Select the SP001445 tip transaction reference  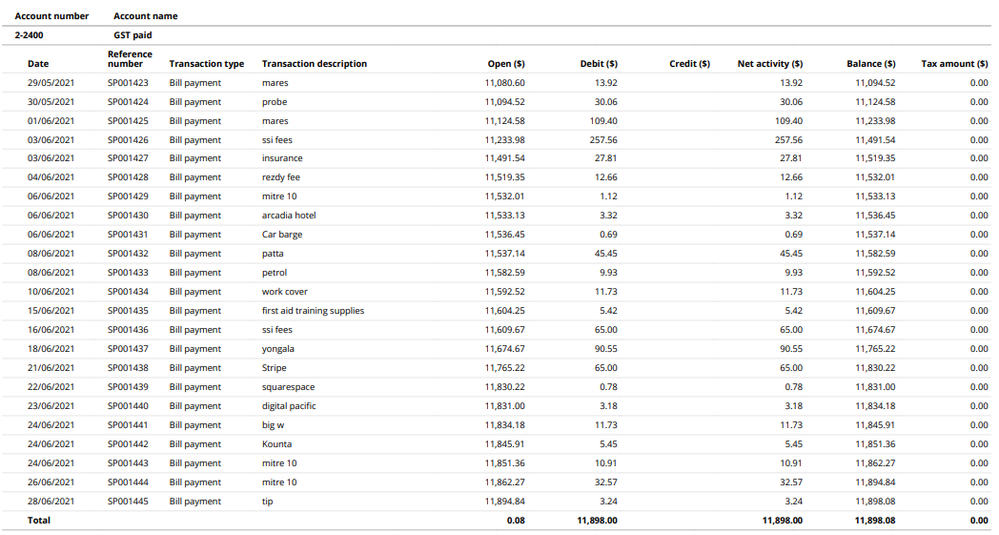(x=128, y=501)
